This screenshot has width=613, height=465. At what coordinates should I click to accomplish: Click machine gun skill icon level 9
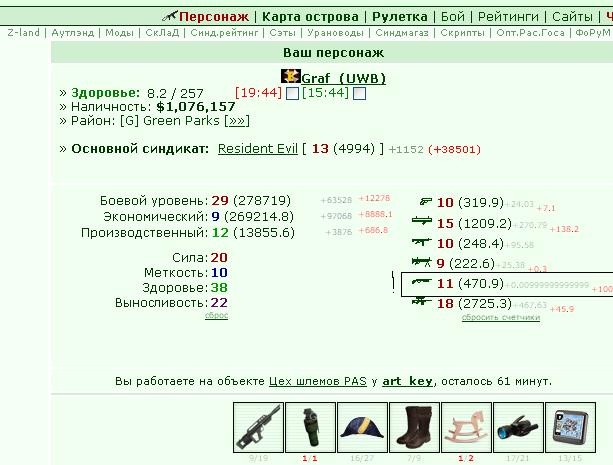421,262
